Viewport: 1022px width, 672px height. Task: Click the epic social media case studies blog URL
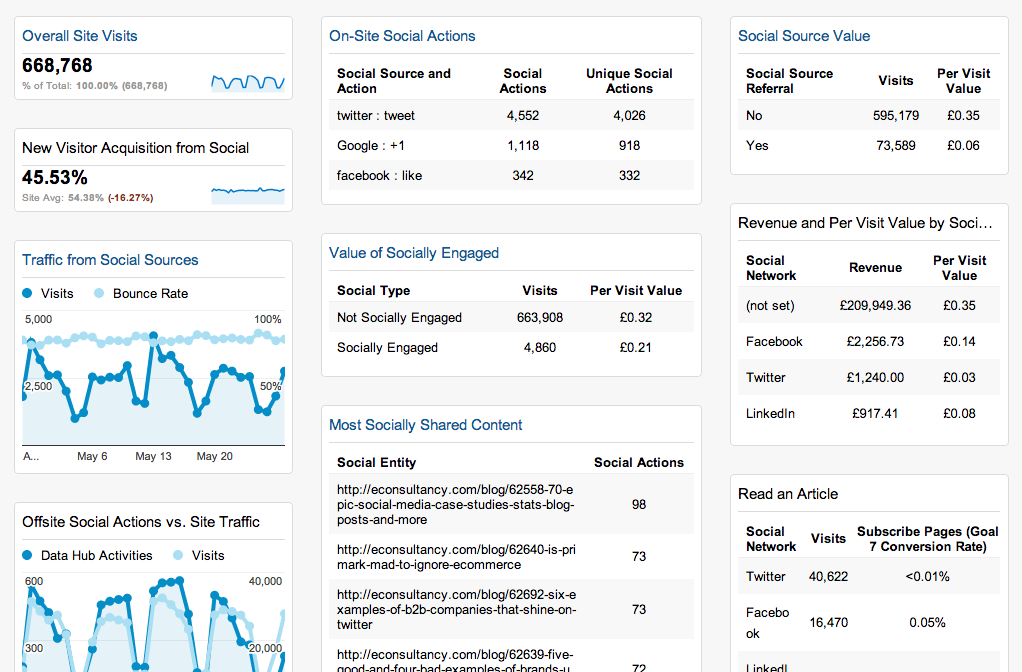[455, 505]
